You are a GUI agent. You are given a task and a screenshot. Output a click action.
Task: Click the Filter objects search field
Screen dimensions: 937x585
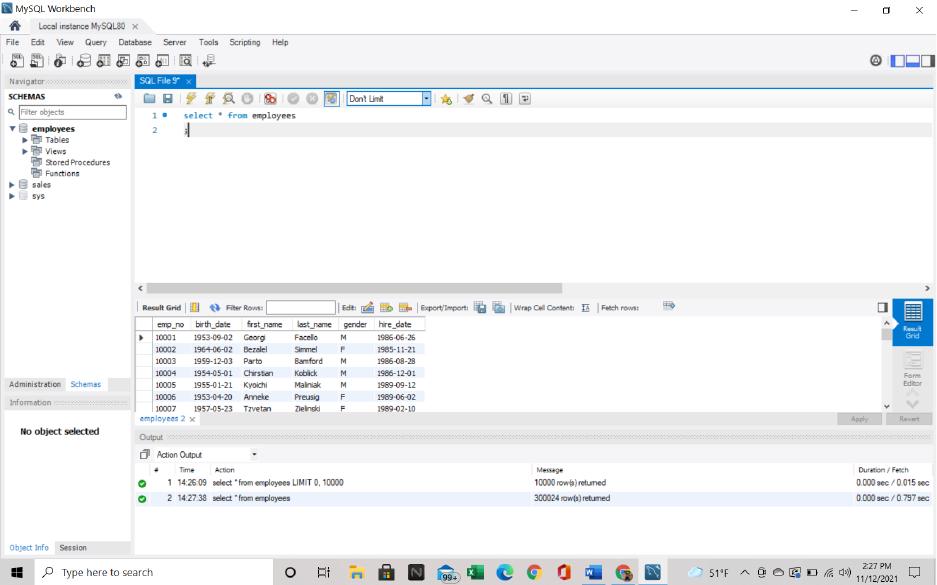click(x=72, y=112)
